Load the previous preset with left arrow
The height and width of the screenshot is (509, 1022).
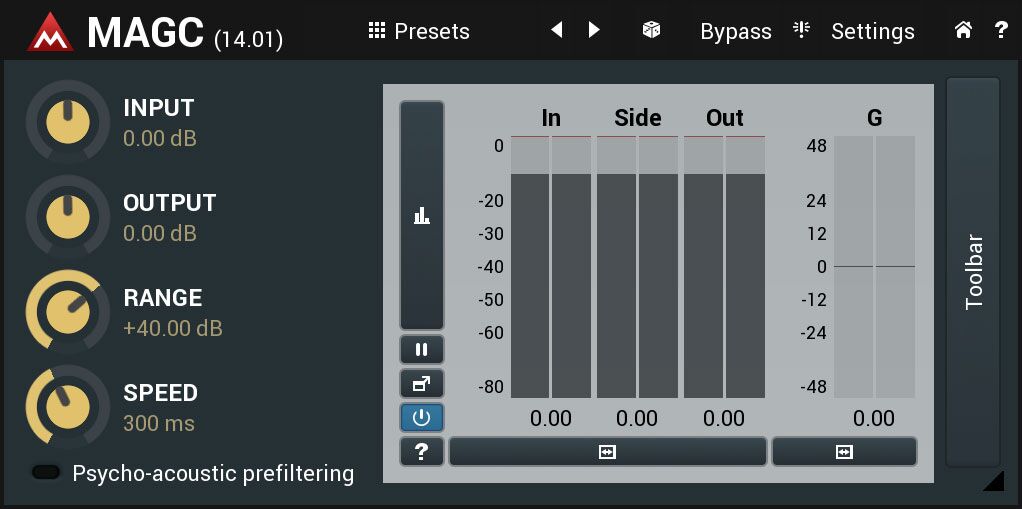click(557, 30)
